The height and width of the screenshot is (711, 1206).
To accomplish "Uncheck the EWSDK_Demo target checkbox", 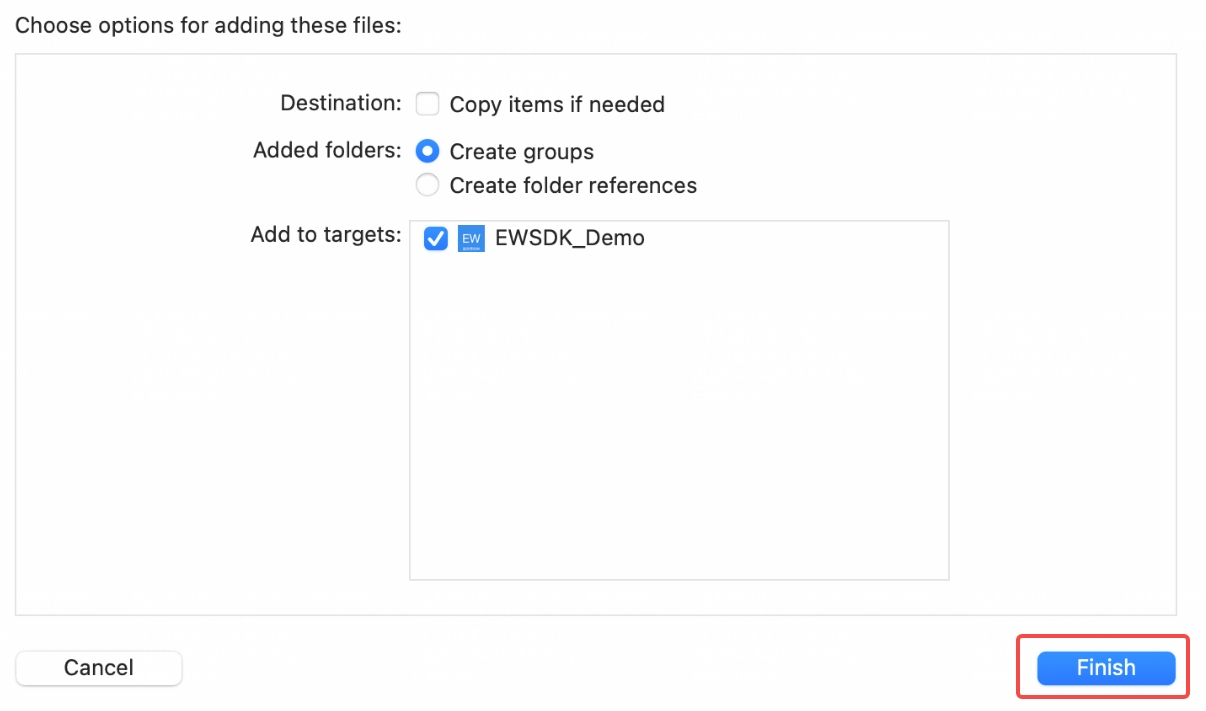I will [x=436, y=238].
